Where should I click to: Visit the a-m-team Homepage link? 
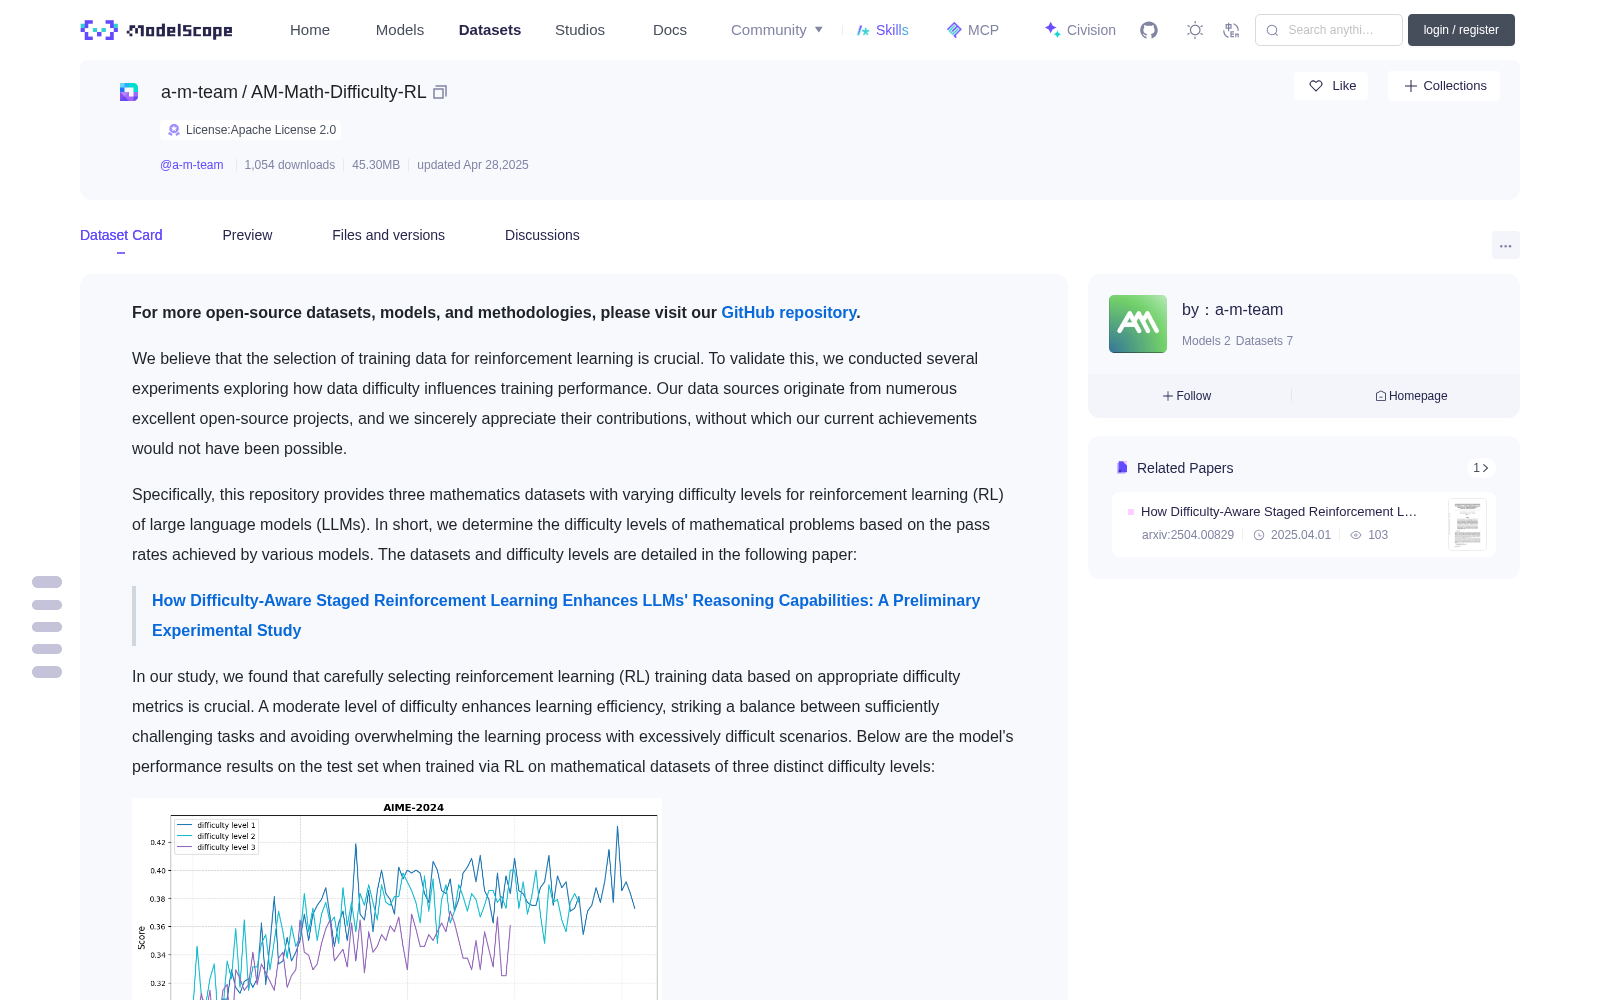coord(1411,396)
